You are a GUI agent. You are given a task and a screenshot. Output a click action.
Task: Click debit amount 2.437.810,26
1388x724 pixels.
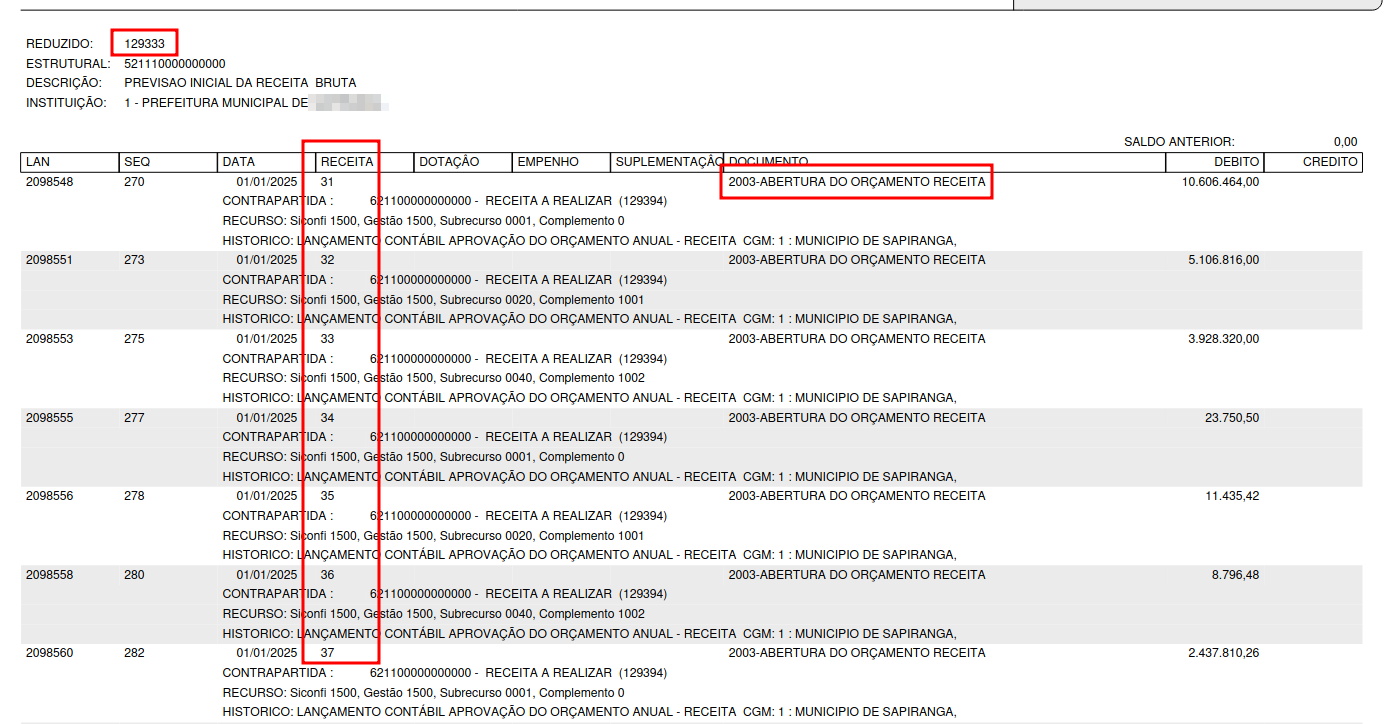click(x=1223, y=653)
